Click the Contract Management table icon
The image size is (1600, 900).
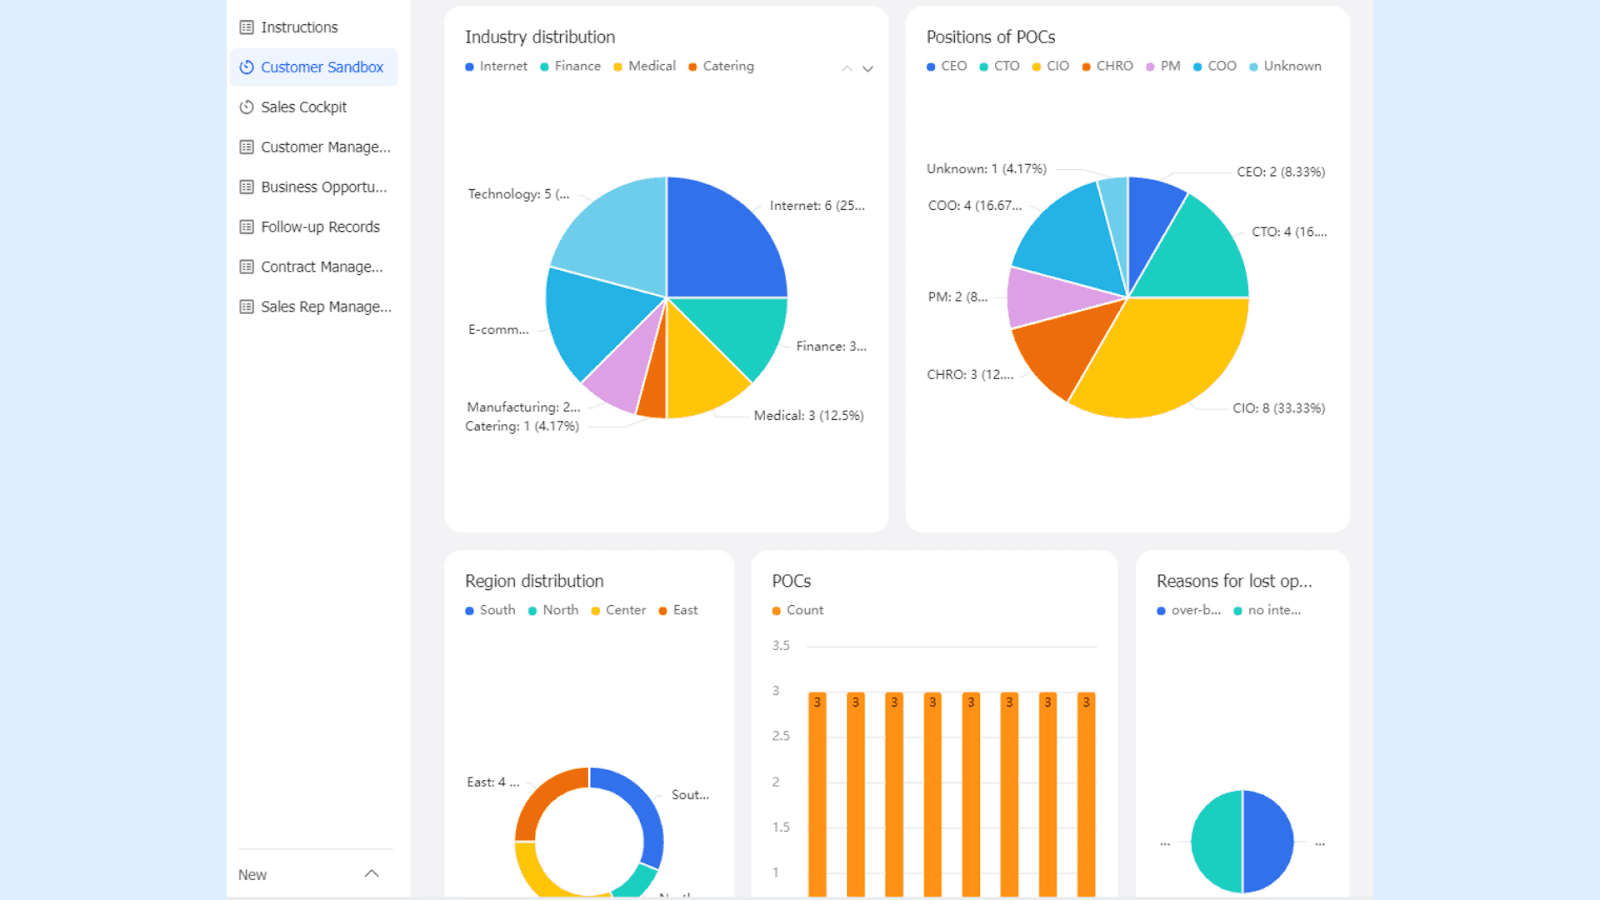(x=247, y=267)
